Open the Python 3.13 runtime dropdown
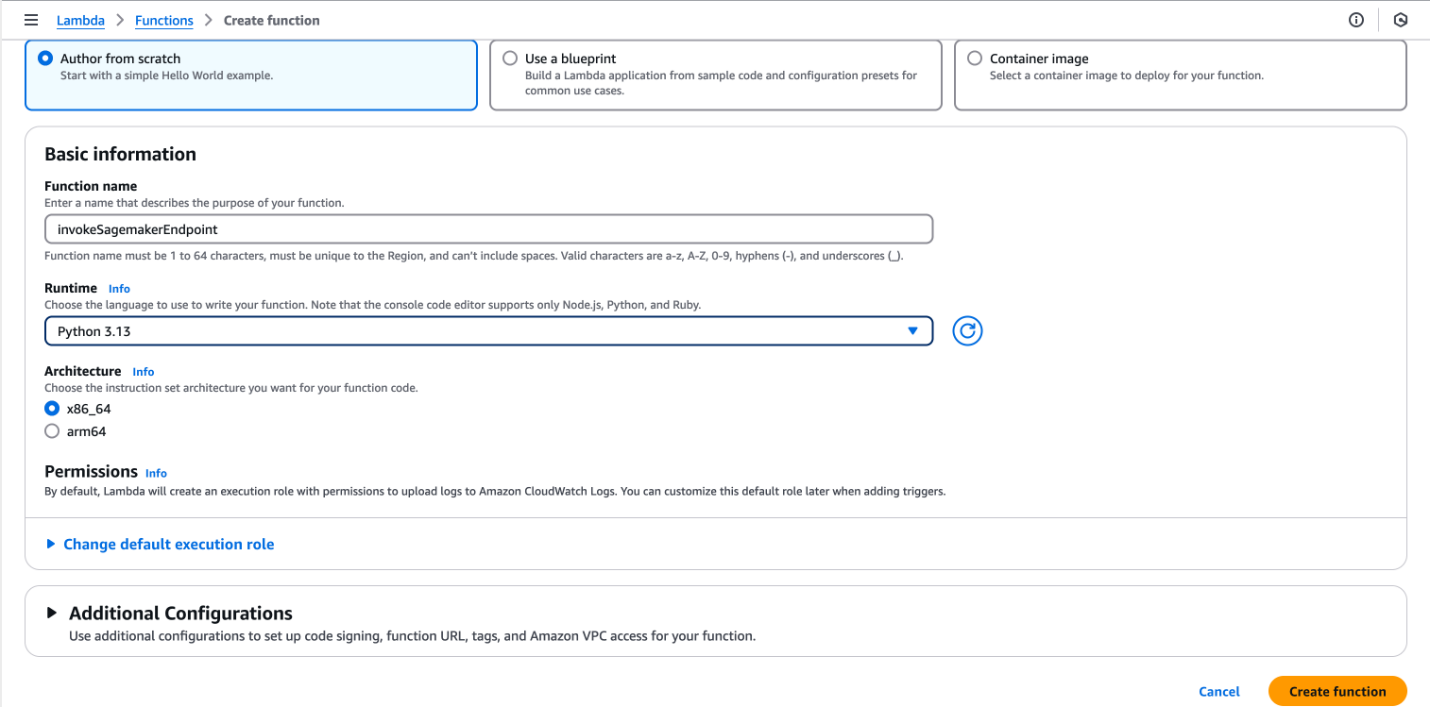 click(x=489, y=331)
